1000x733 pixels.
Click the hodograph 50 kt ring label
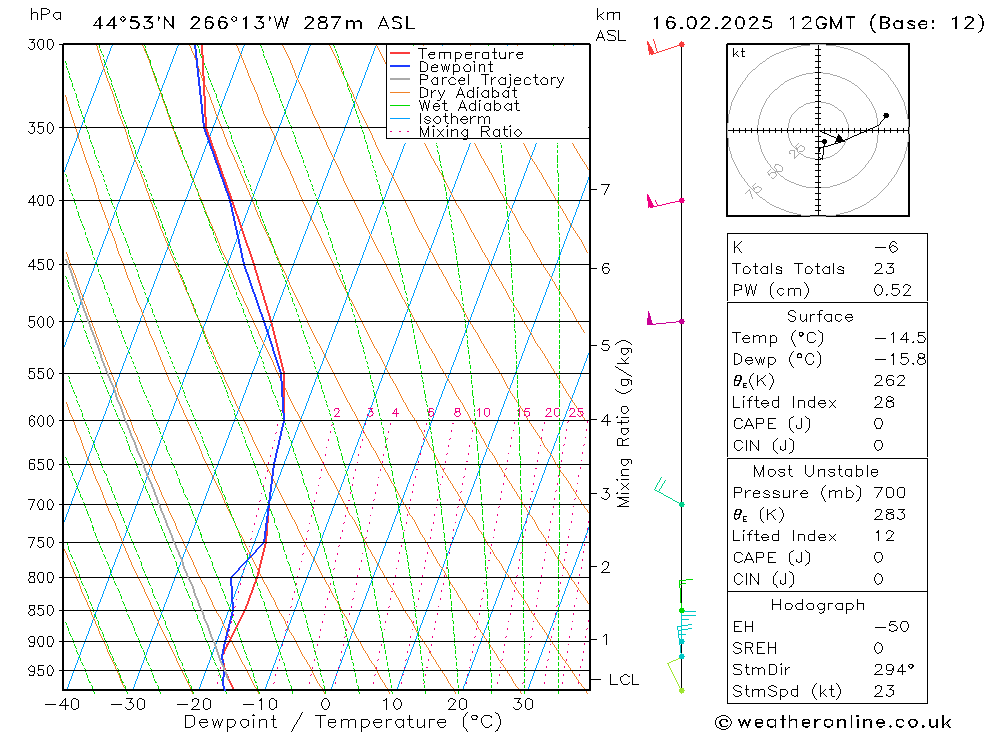tap(774, 171)
